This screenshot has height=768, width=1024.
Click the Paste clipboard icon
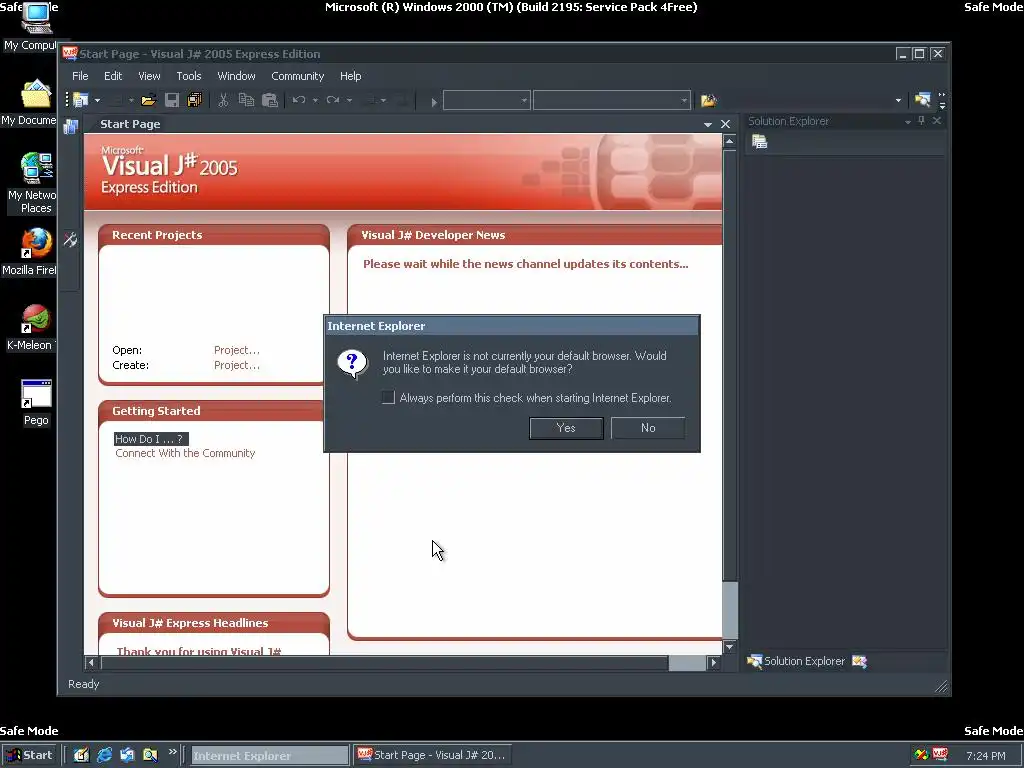click(270, 100)
